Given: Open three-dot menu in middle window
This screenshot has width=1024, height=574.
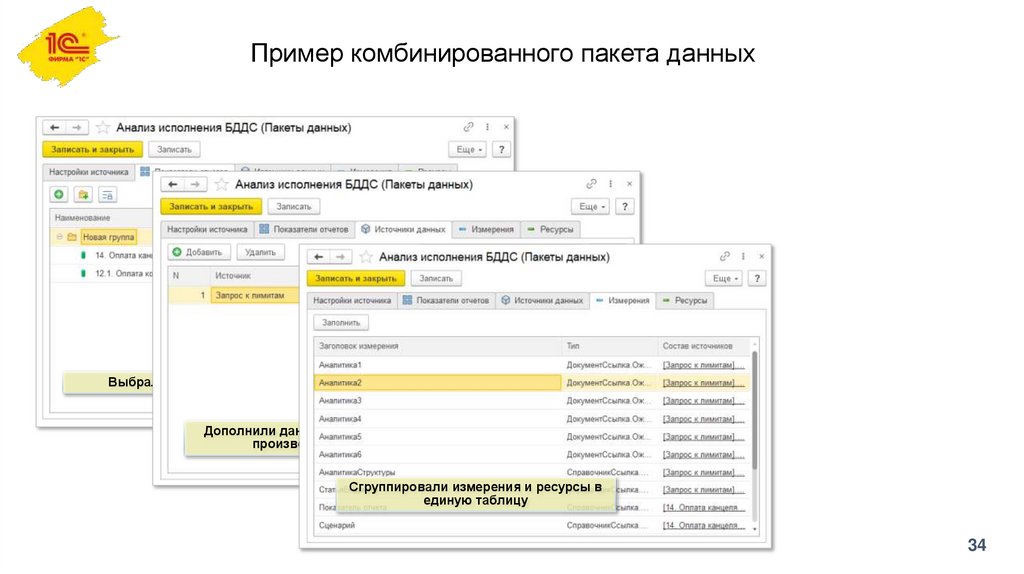Looking at the screenshot, I should [x=611, y=184].
